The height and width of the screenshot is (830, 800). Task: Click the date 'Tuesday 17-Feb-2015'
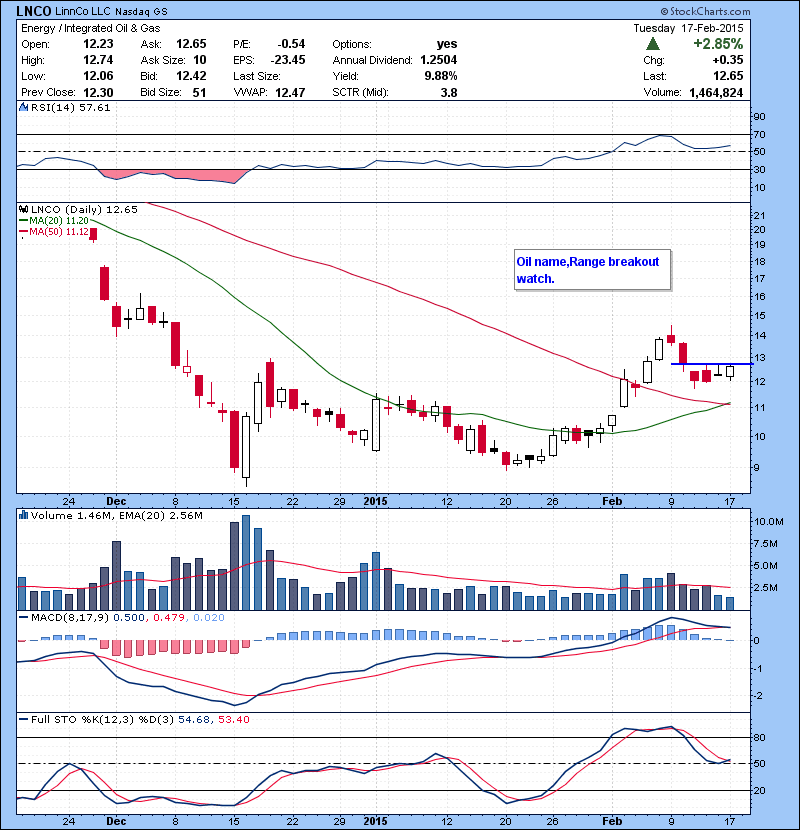pyautogui.click(x=688, y=28)
